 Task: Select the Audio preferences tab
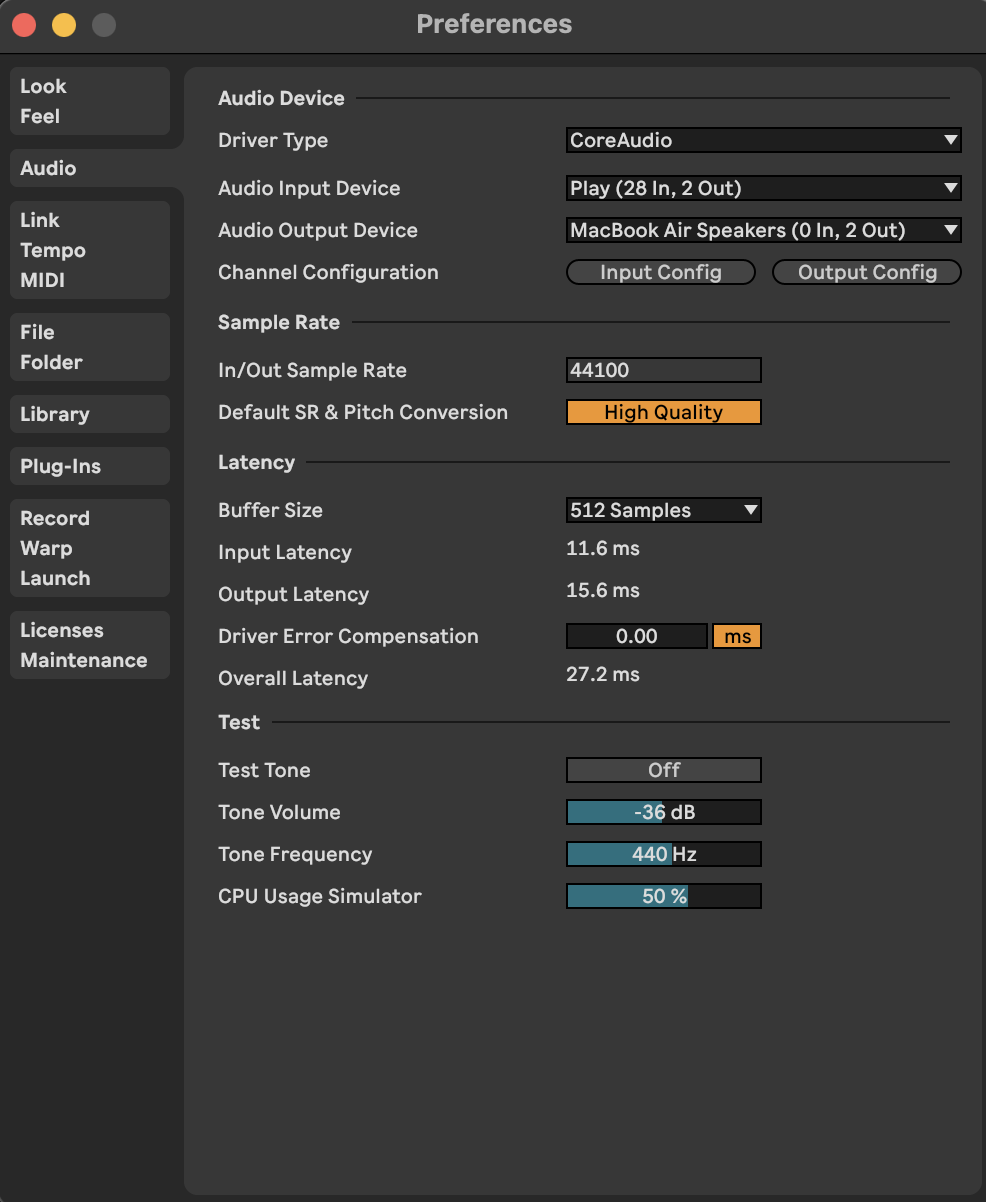90,168
